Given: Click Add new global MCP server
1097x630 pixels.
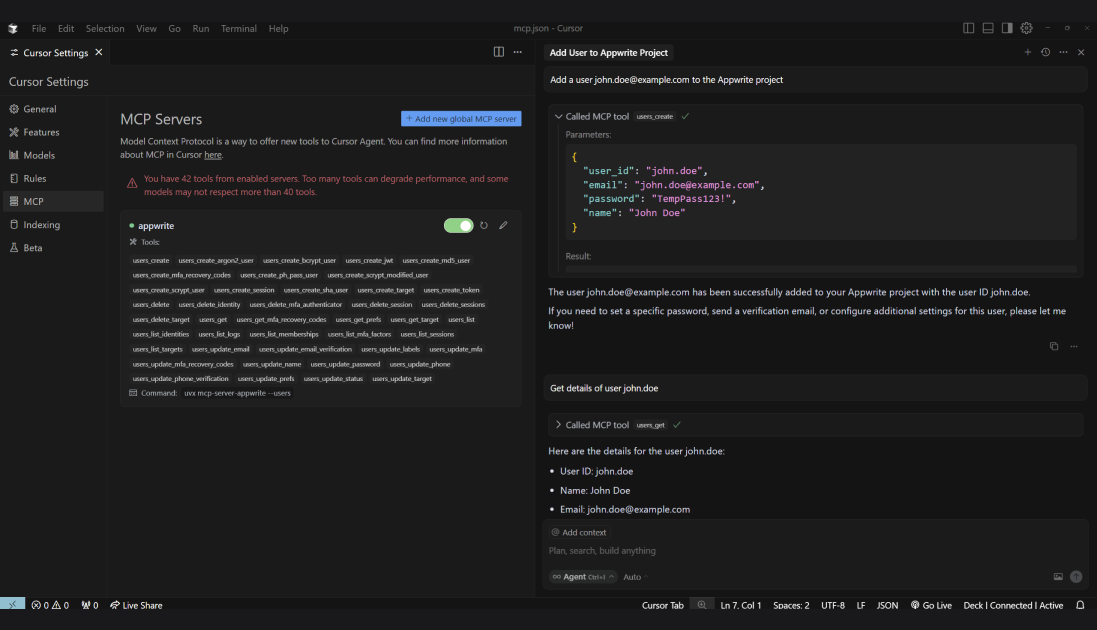Looking at the screenshot, I should click(x=461, y=118).
